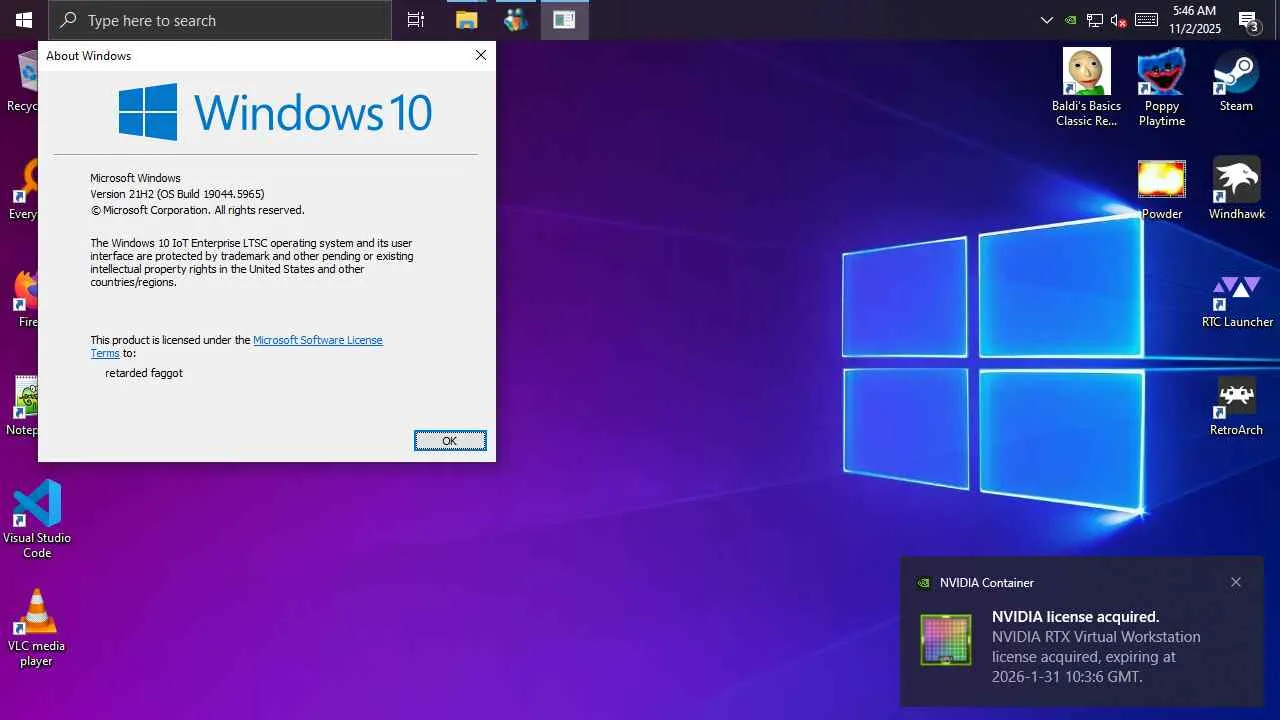Open the Windows Start menu
This screenshot has width=1280, height=720.
tap(24, 20)
